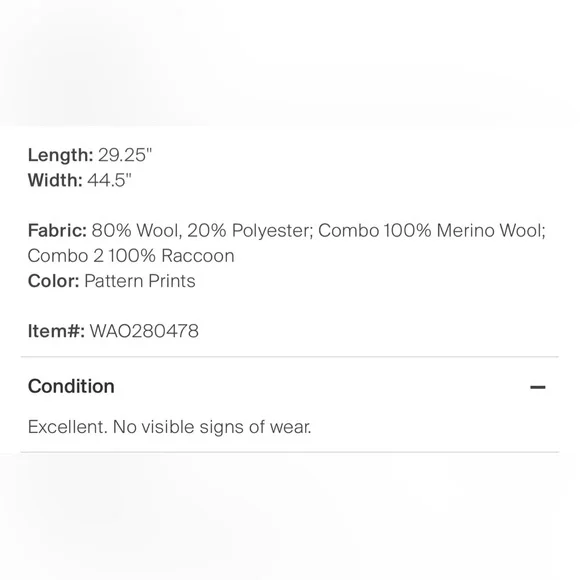Viewport: 580px width, 580px height.
Task: Click the 29.25" length value
Action: coord(125,155)
